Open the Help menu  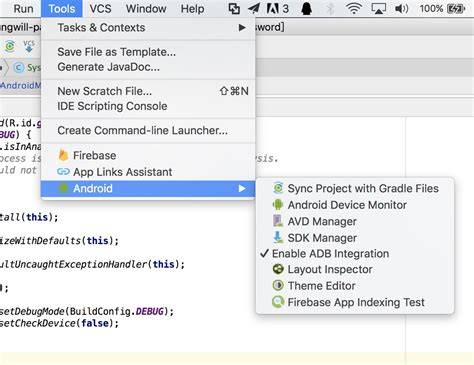point(192,9)
